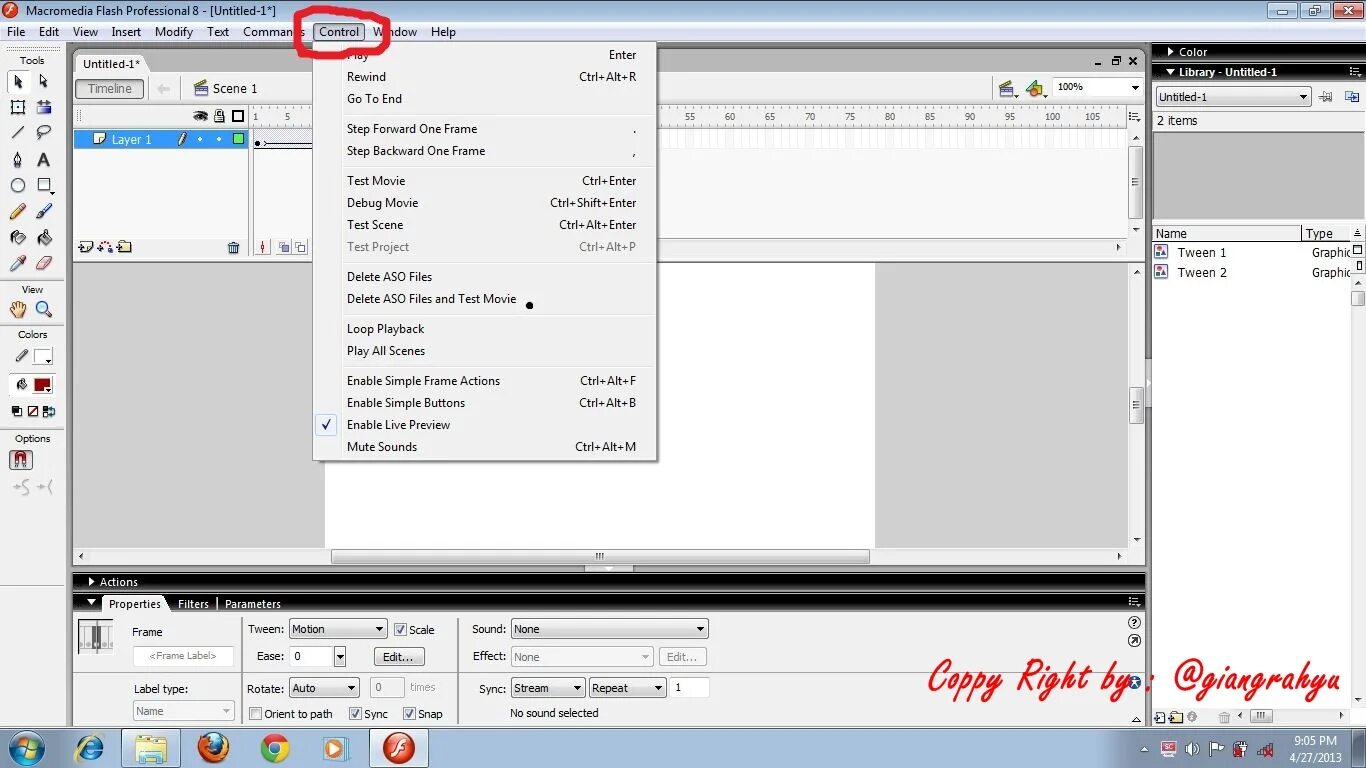The height and width of the screenshot is (768, 1366).
Task: Select the Oval tool
Action: pyautogui.click(x=18, y=185)
